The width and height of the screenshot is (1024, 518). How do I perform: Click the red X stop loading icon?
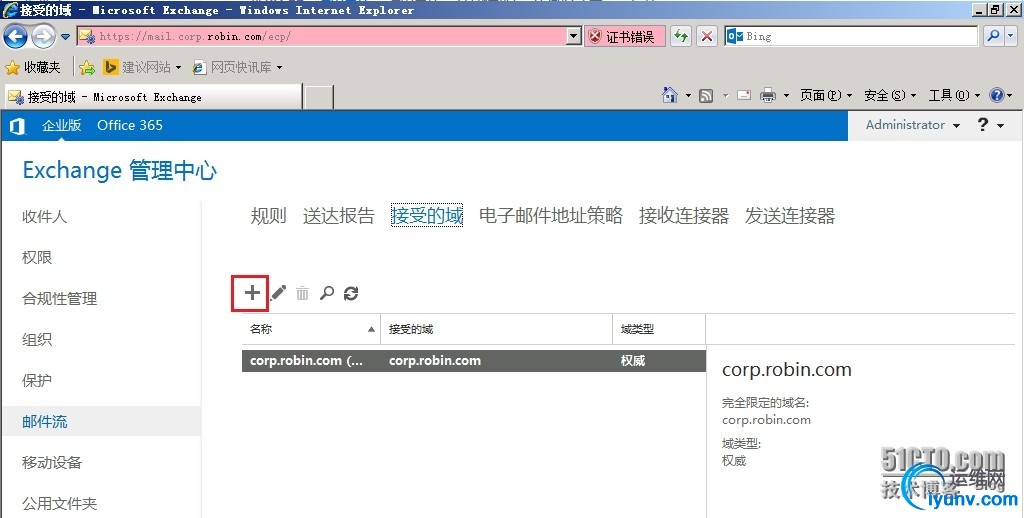pos(707,37)
